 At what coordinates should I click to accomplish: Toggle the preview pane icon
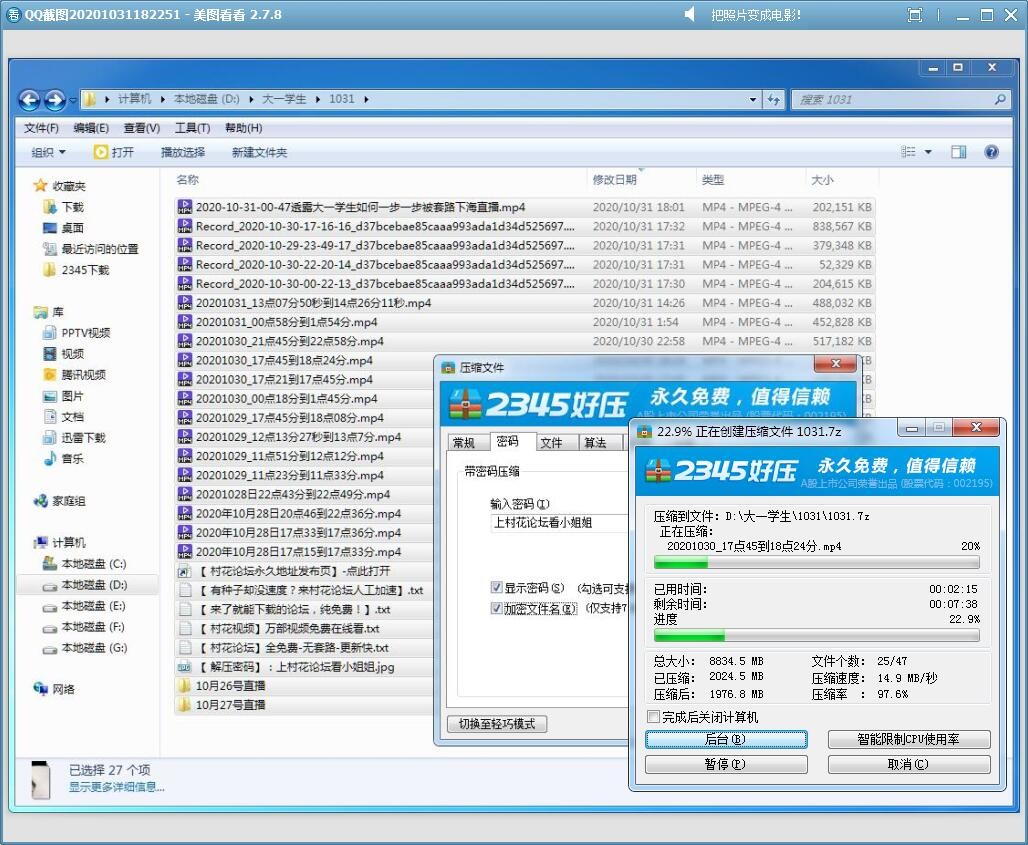click(x=958, y=152)
